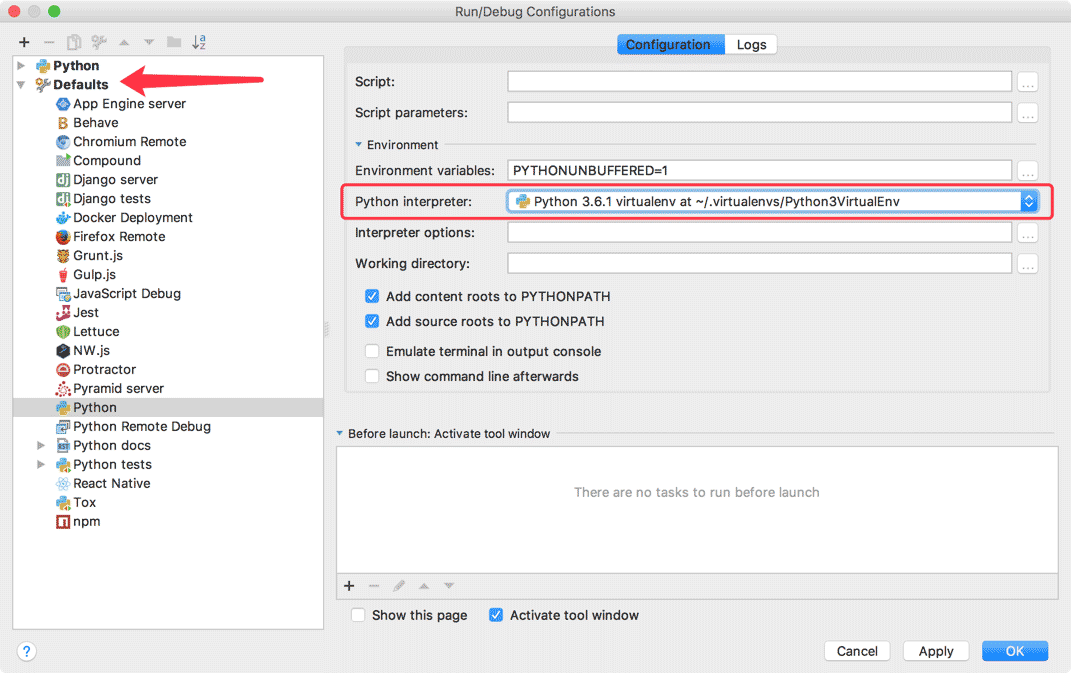Focus the Script input field
Viewport: 1071px width, 673px height.
click(x=759, y=82)
